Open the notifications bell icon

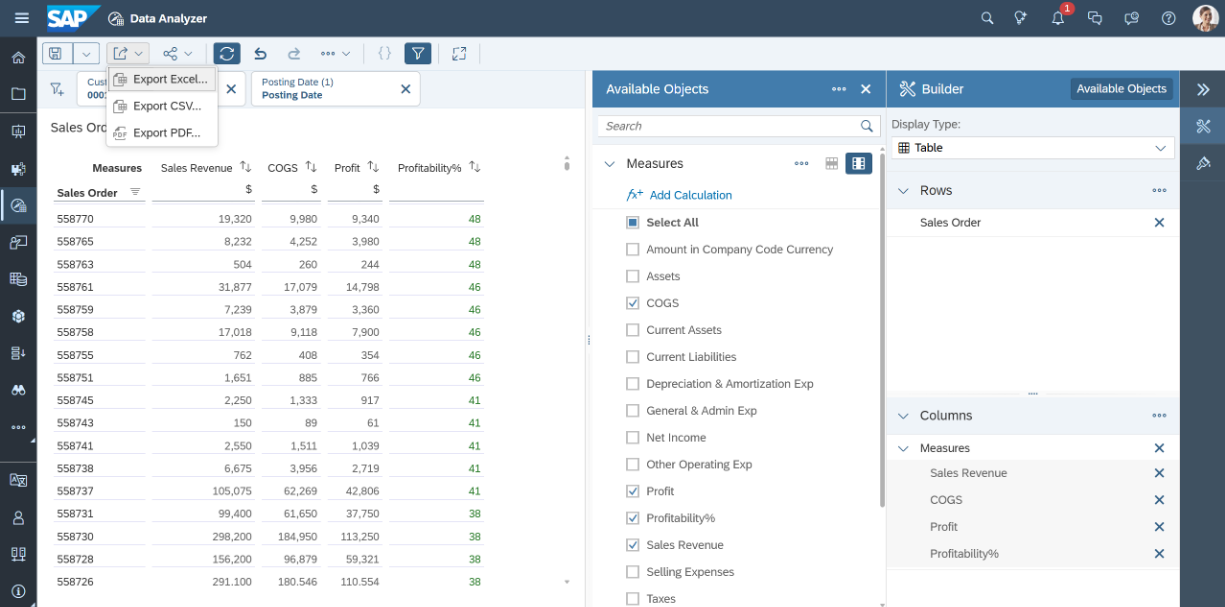click(x=1058, y=18)
